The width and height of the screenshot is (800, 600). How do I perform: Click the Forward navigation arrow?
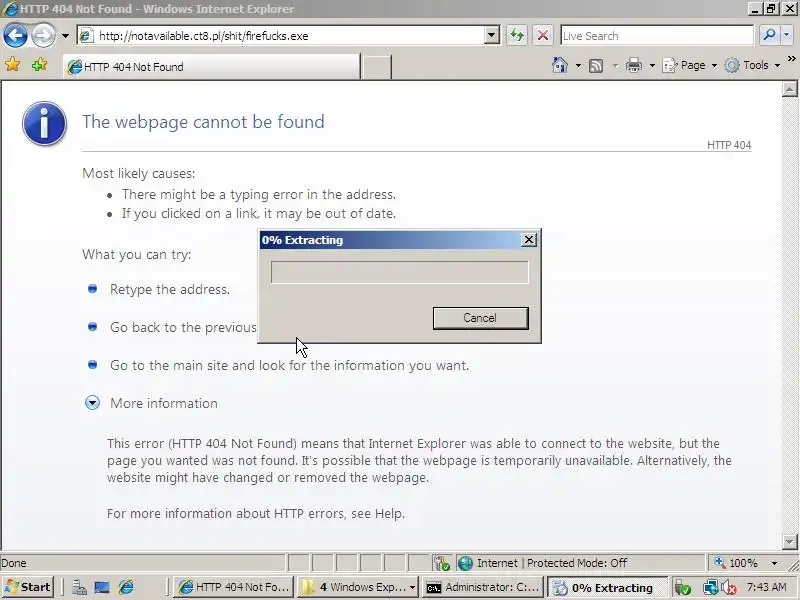point(43,36)
